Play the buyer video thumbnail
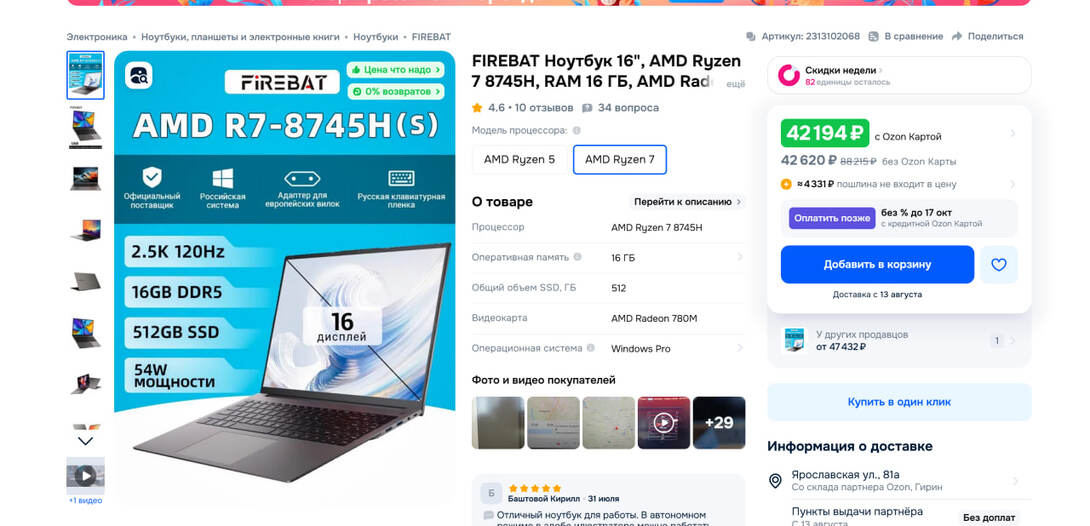 (x=664, y=422)
